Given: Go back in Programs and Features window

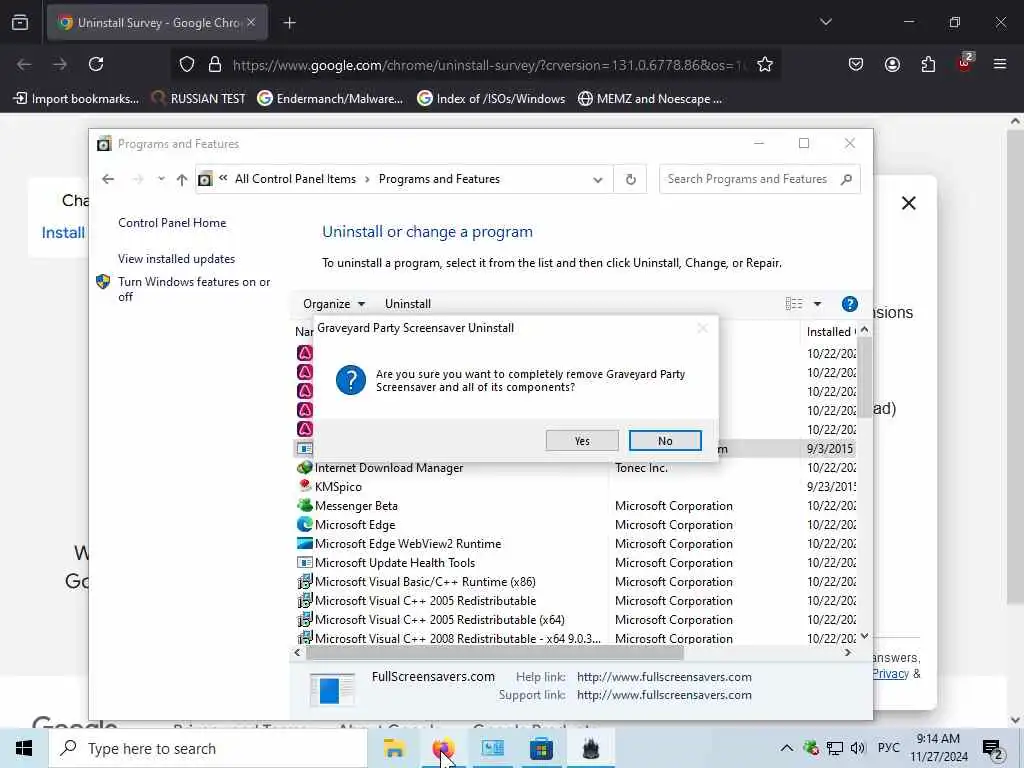Looking at the screenshot, I should (108, 179).
